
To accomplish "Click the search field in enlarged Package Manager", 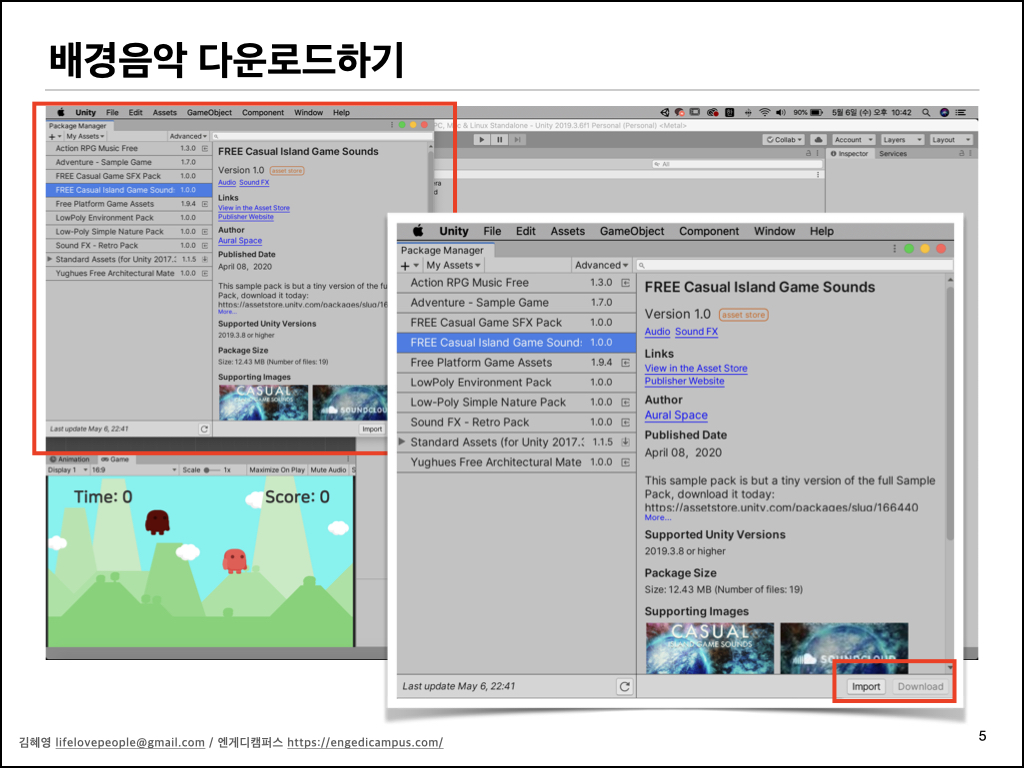I will (794, 265).
